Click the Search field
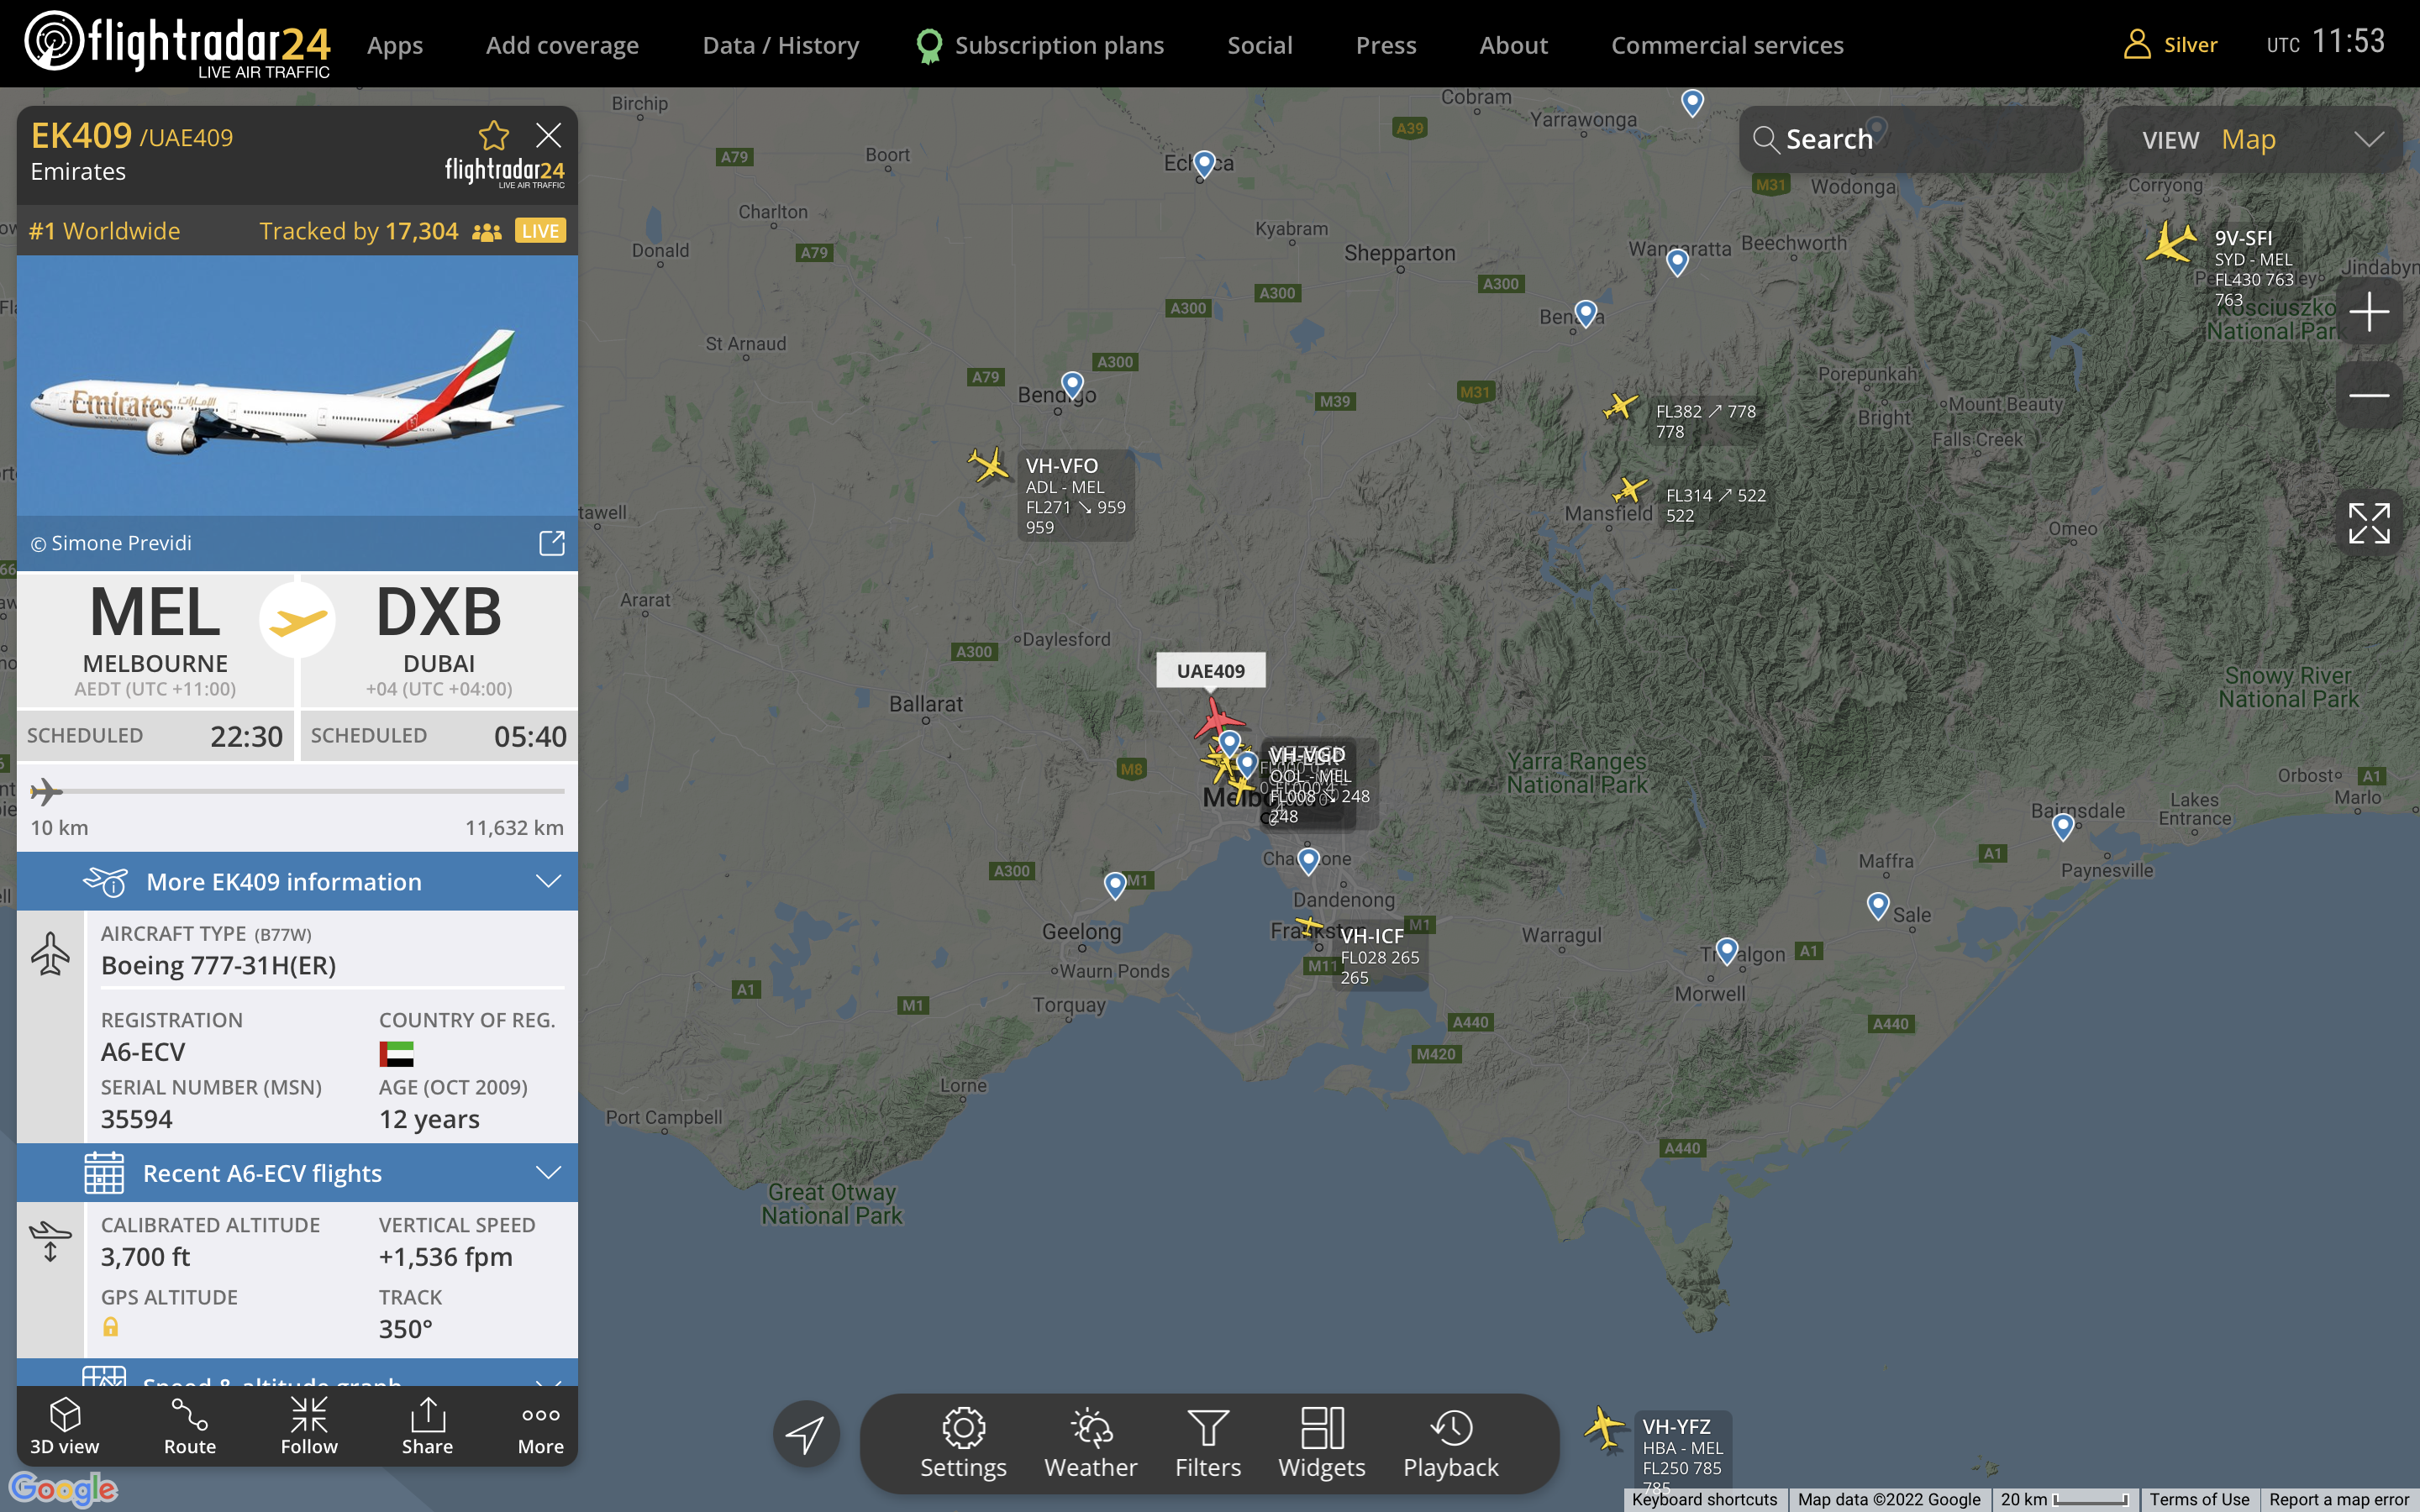This screenshot has width=2420, height=1512. [x=1911, y=139]
